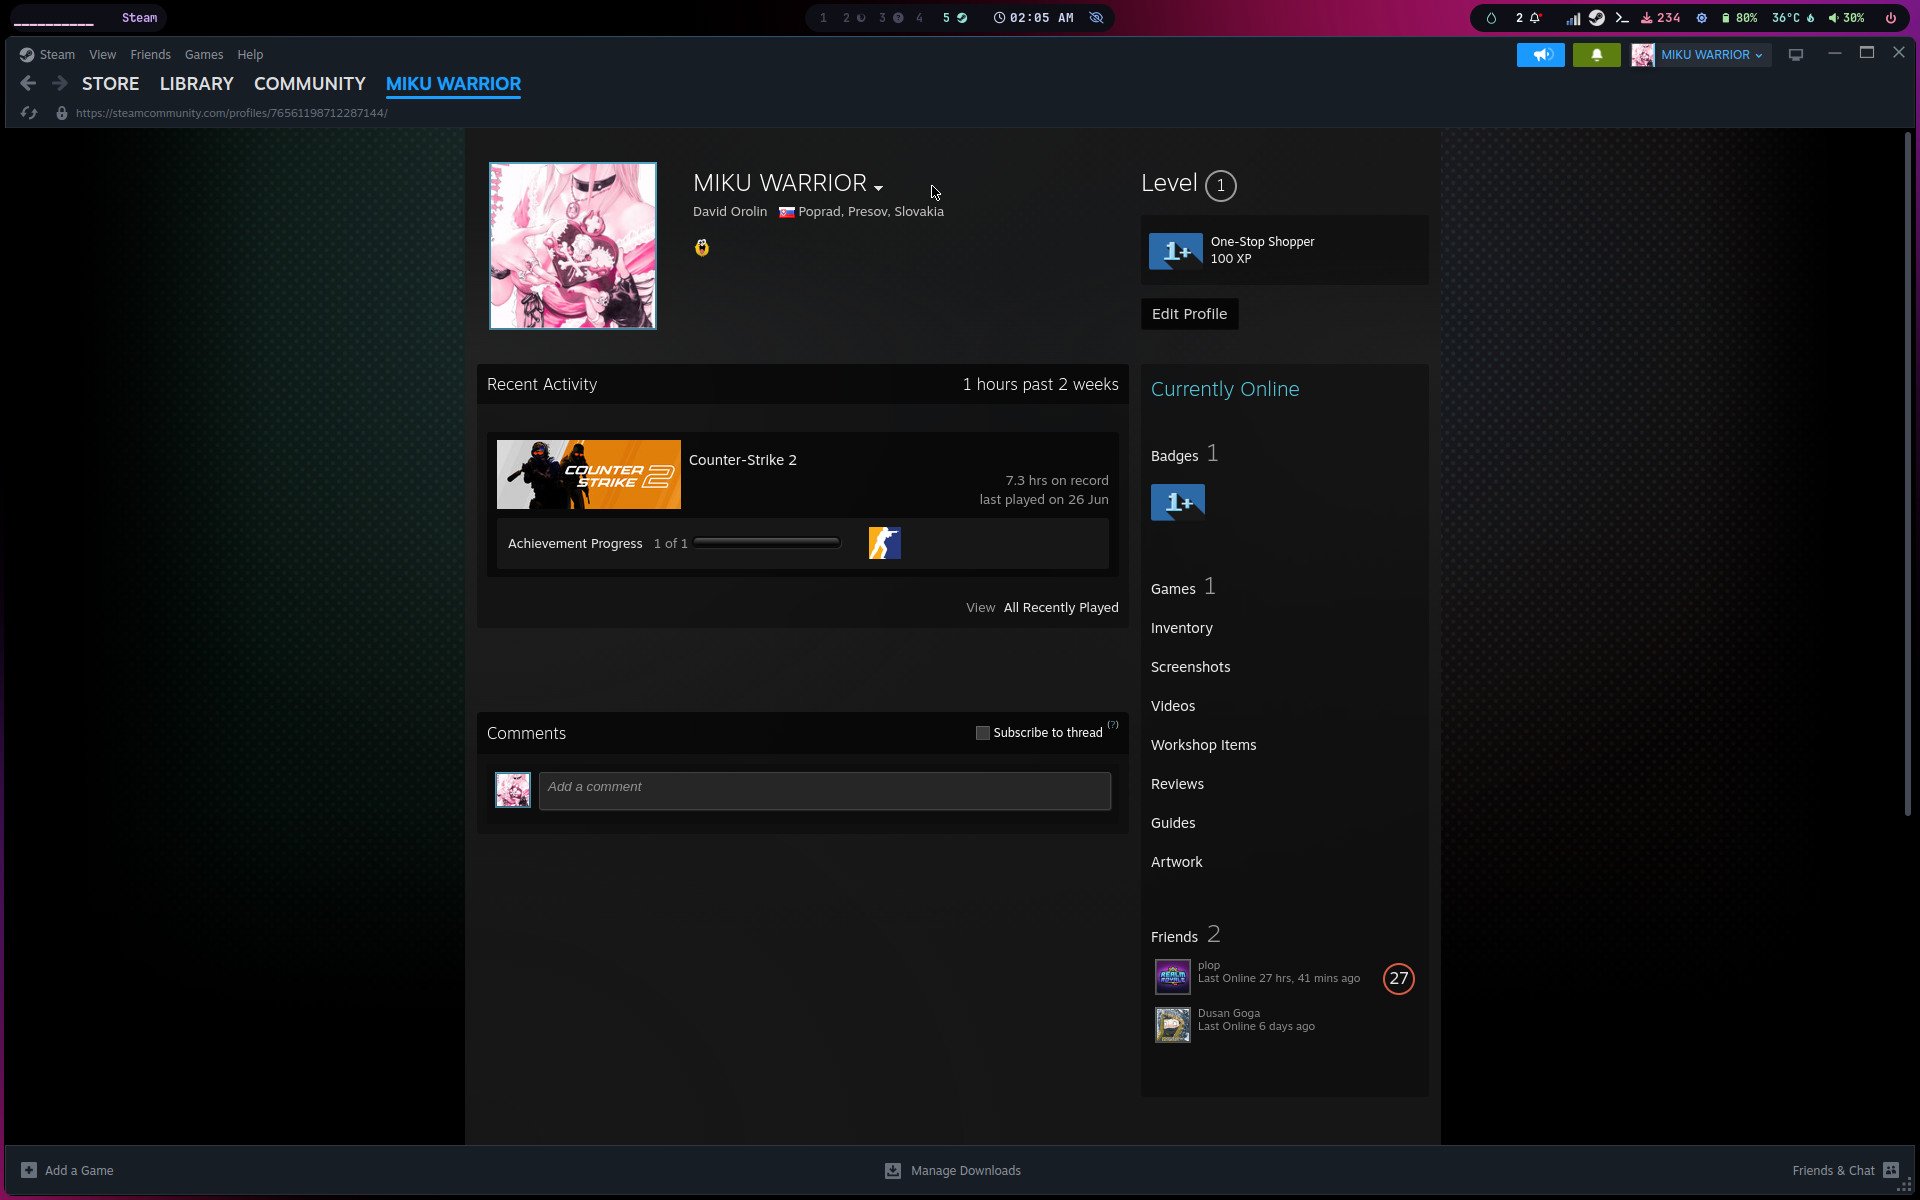
Task: Go back with the back arrow
Action: coord(28,84)
